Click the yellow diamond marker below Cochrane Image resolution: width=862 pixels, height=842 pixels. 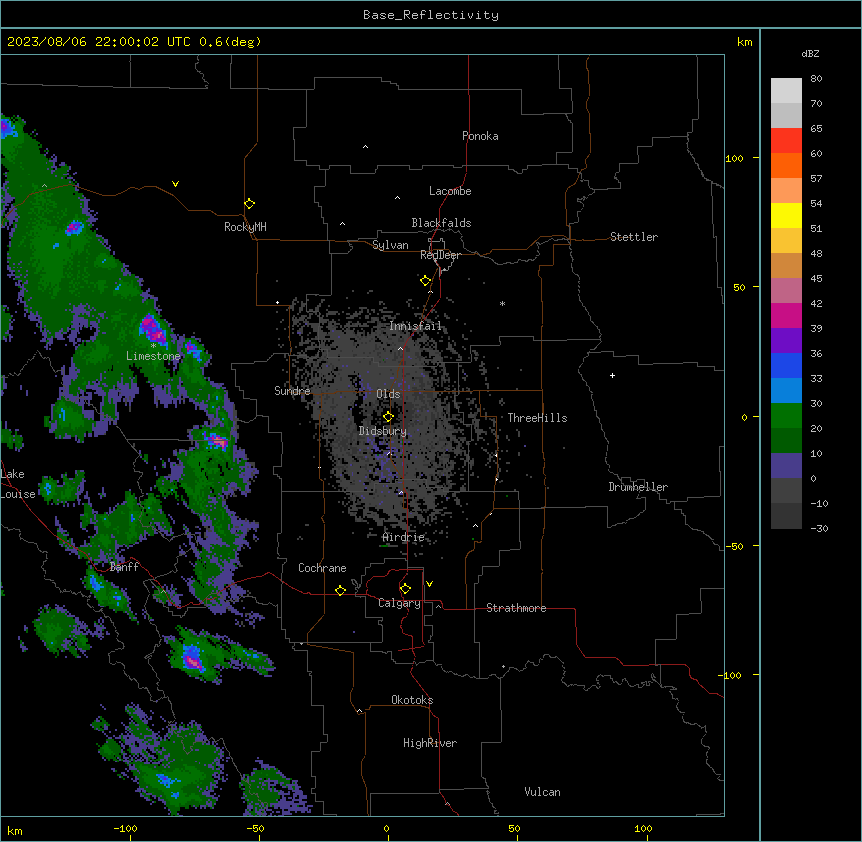[x=340, y=590]
